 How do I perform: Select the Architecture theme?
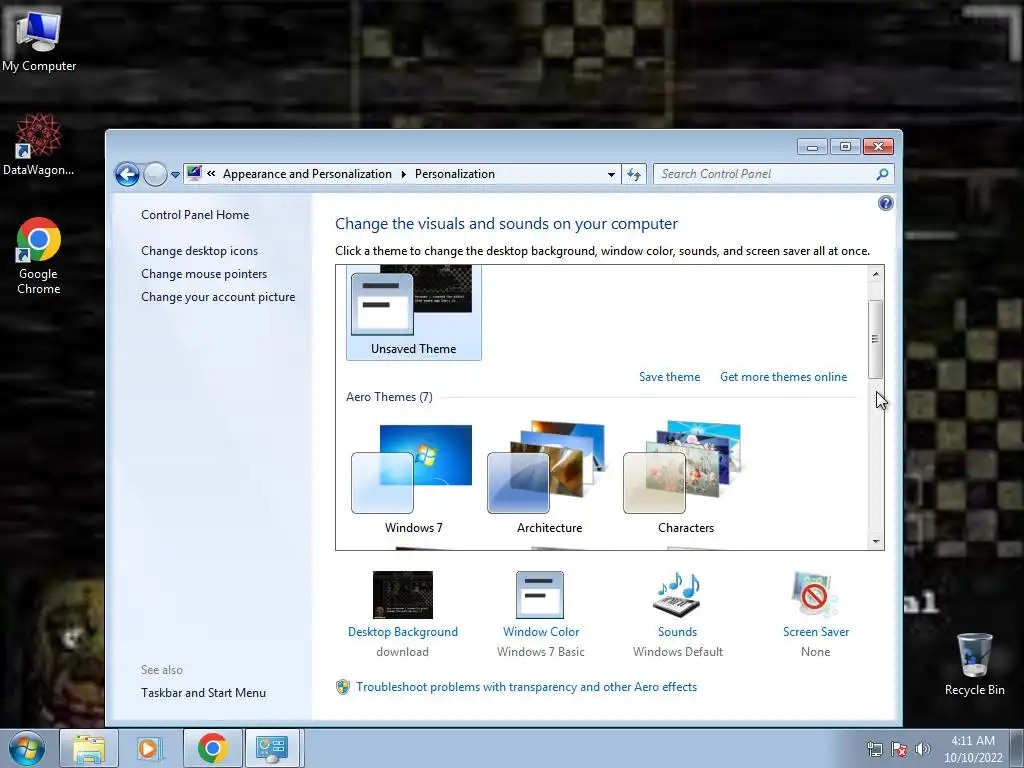[x=549, y=479]
